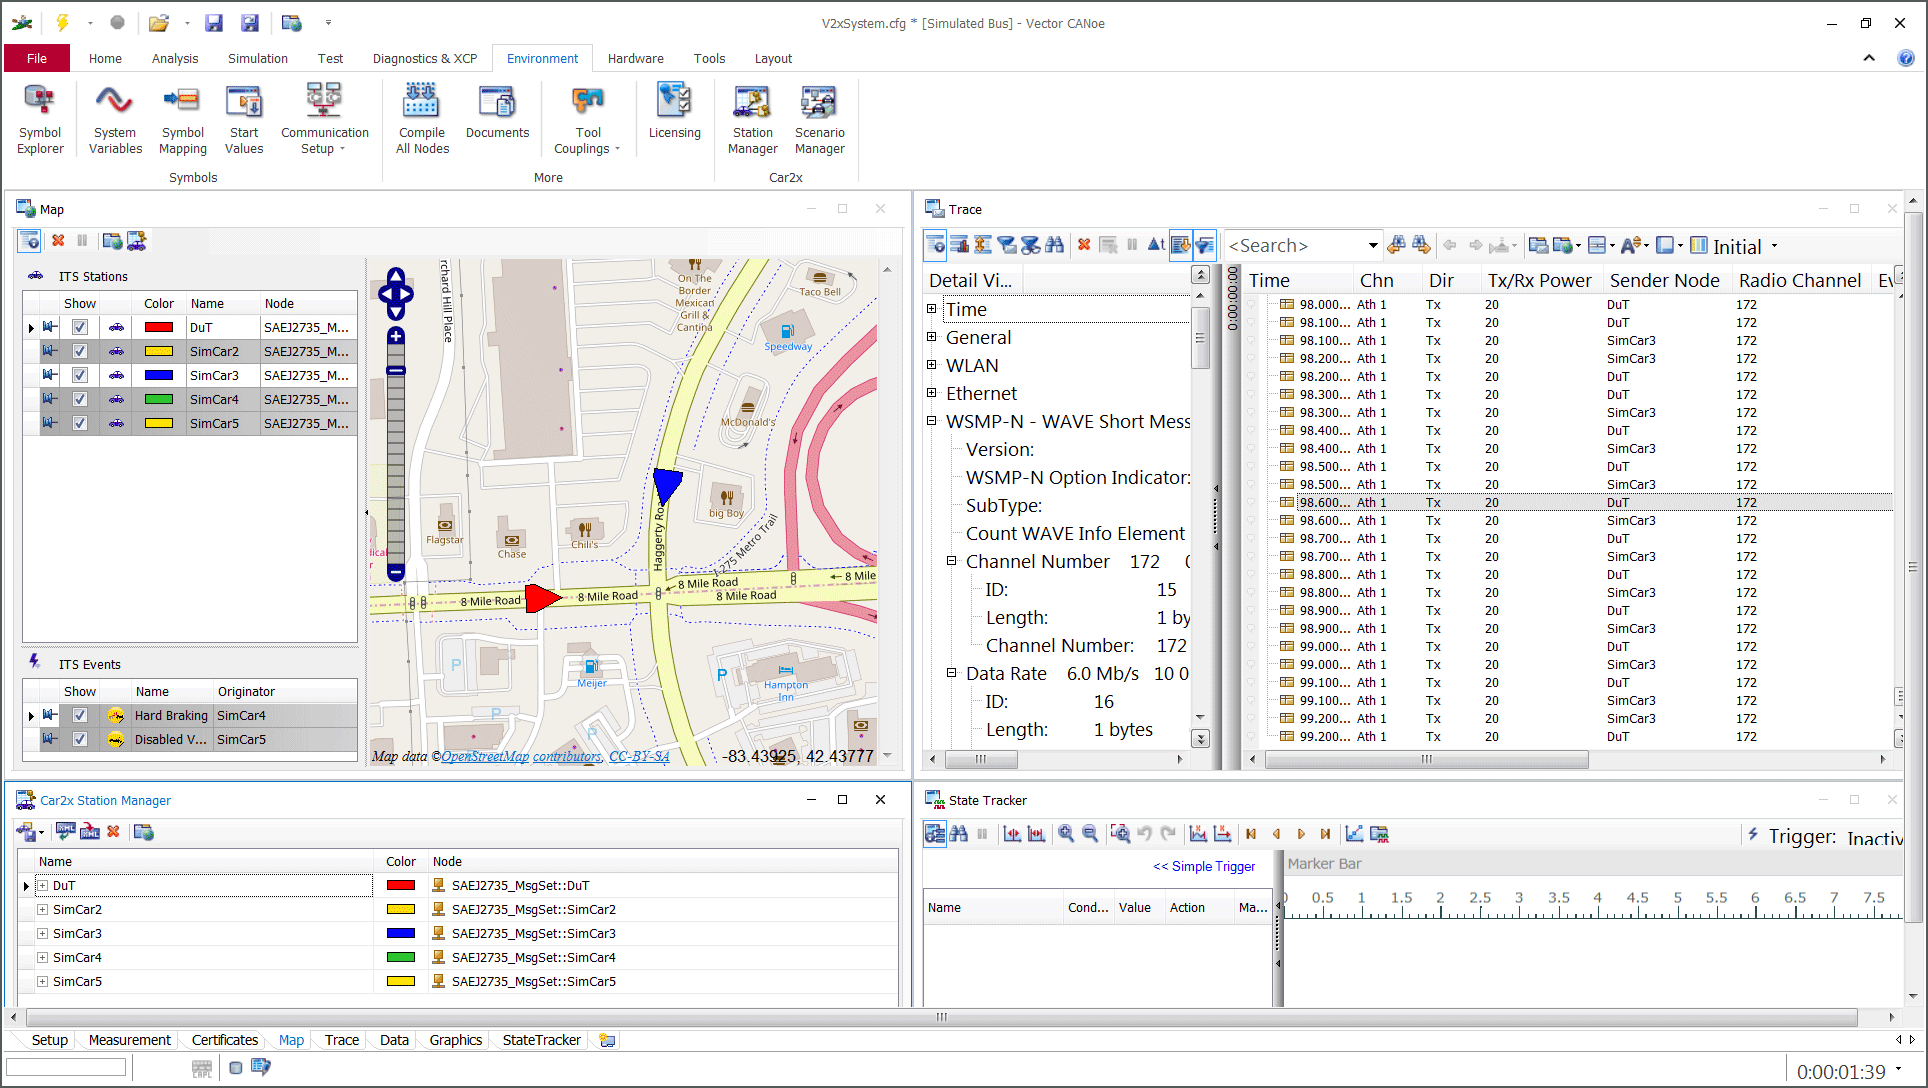Click the Simple Trigger link
This screenshot has height=1088, width=1928.
pos(1204,866)
